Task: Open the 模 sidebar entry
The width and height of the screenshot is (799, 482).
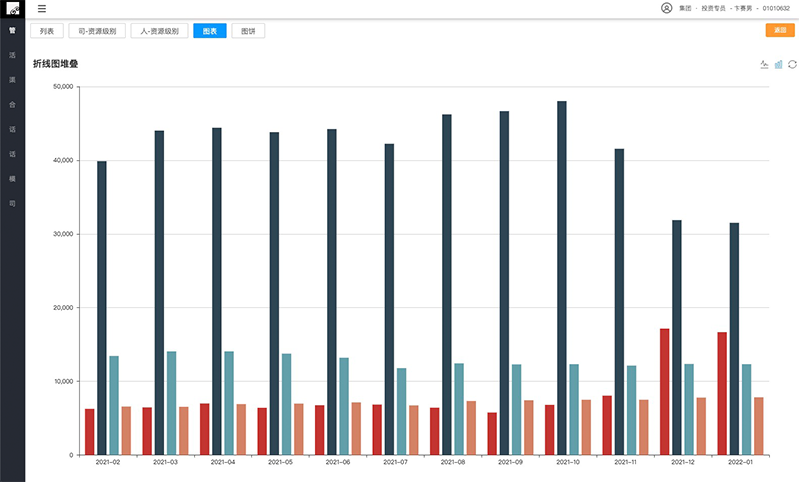Action: 12,178
